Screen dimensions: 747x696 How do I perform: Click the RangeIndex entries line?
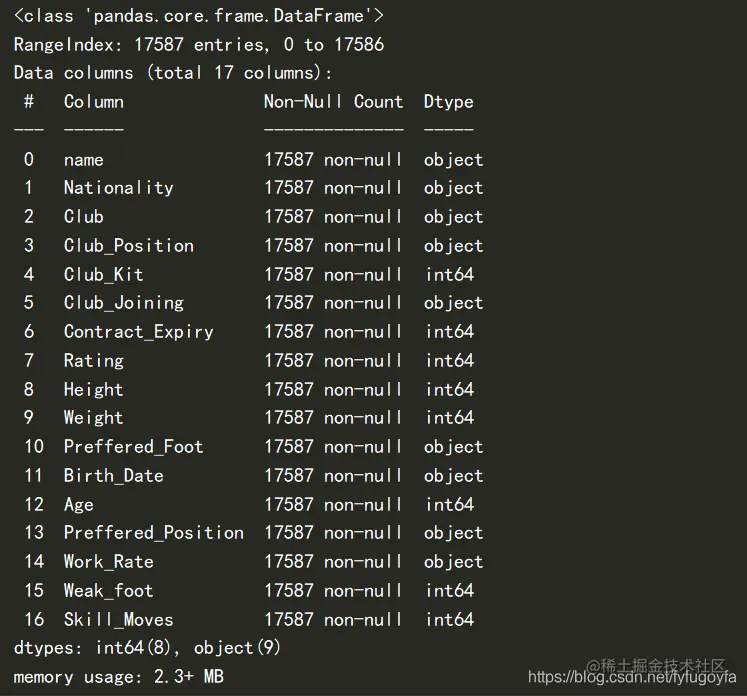click(x=199, y=44)
